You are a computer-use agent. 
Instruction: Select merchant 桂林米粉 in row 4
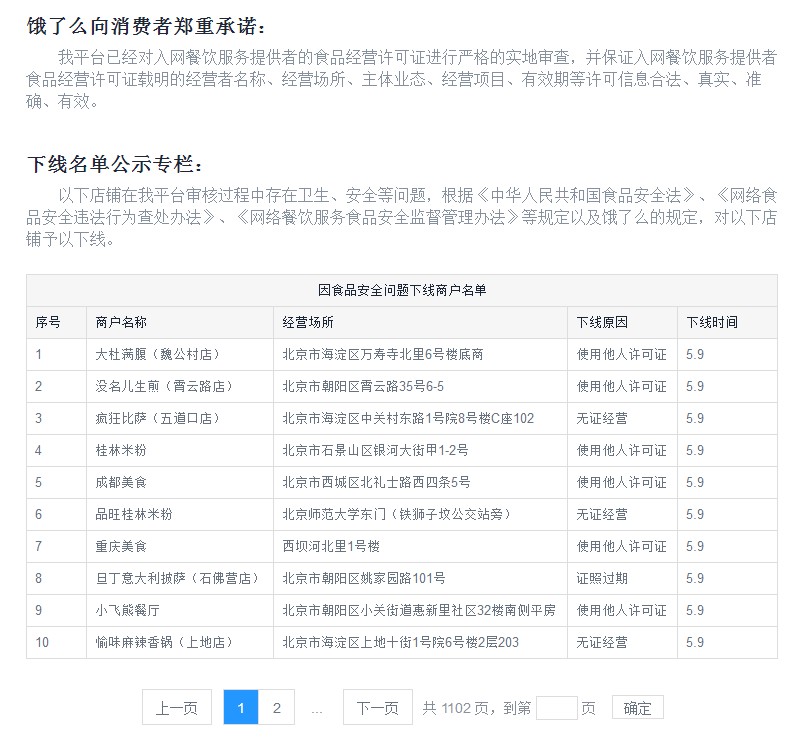click(x=121, y=450)
